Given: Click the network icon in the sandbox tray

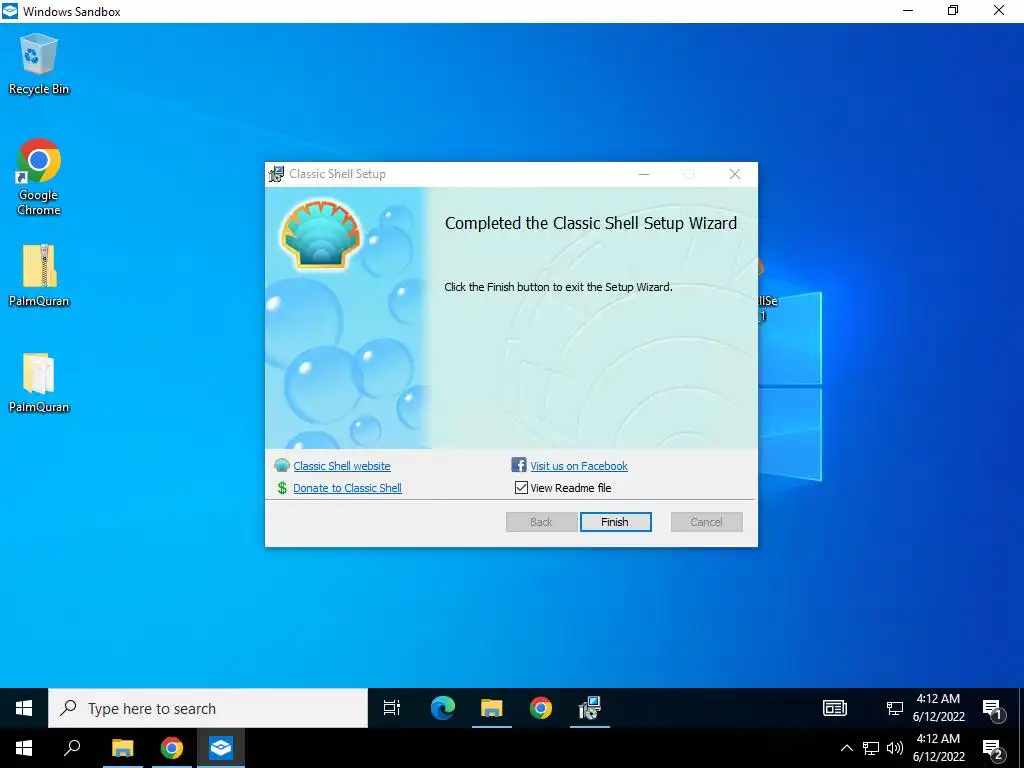Looking at the screenshot, I should 895,708.
